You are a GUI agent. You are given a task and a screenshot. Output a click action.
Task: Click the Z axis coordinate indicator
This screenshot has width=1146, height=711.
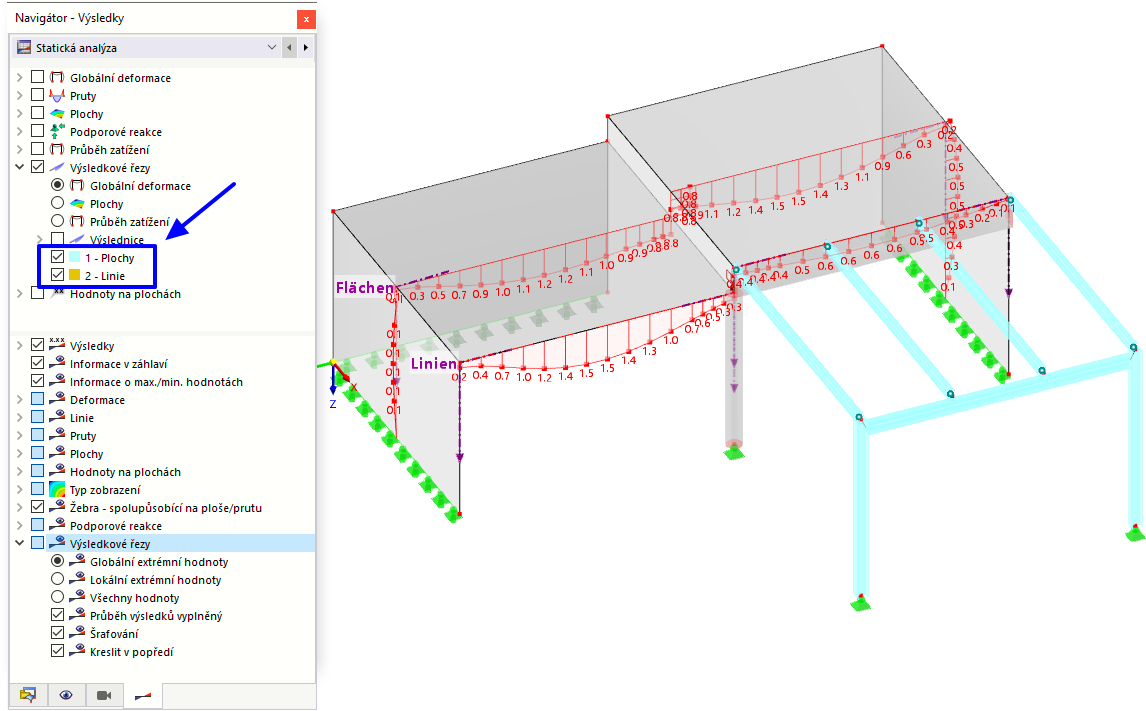(333, 404)
